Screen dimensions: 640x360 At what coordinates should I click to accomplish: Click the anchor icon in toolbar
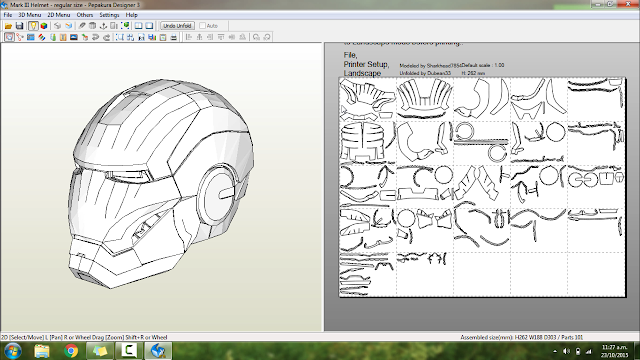coord(103,26)
